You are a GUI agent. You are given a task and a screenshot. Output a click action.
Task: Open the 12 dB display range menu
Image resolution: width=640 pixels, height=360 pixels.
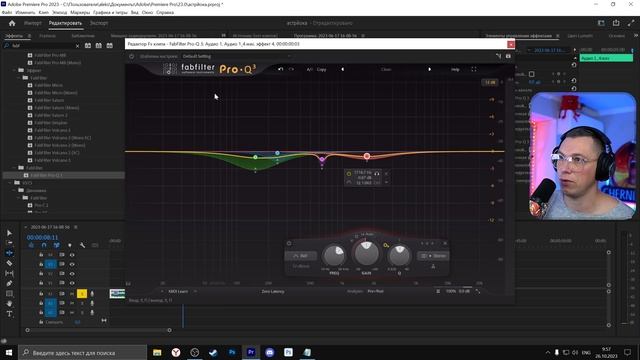[x=490, y=82]
